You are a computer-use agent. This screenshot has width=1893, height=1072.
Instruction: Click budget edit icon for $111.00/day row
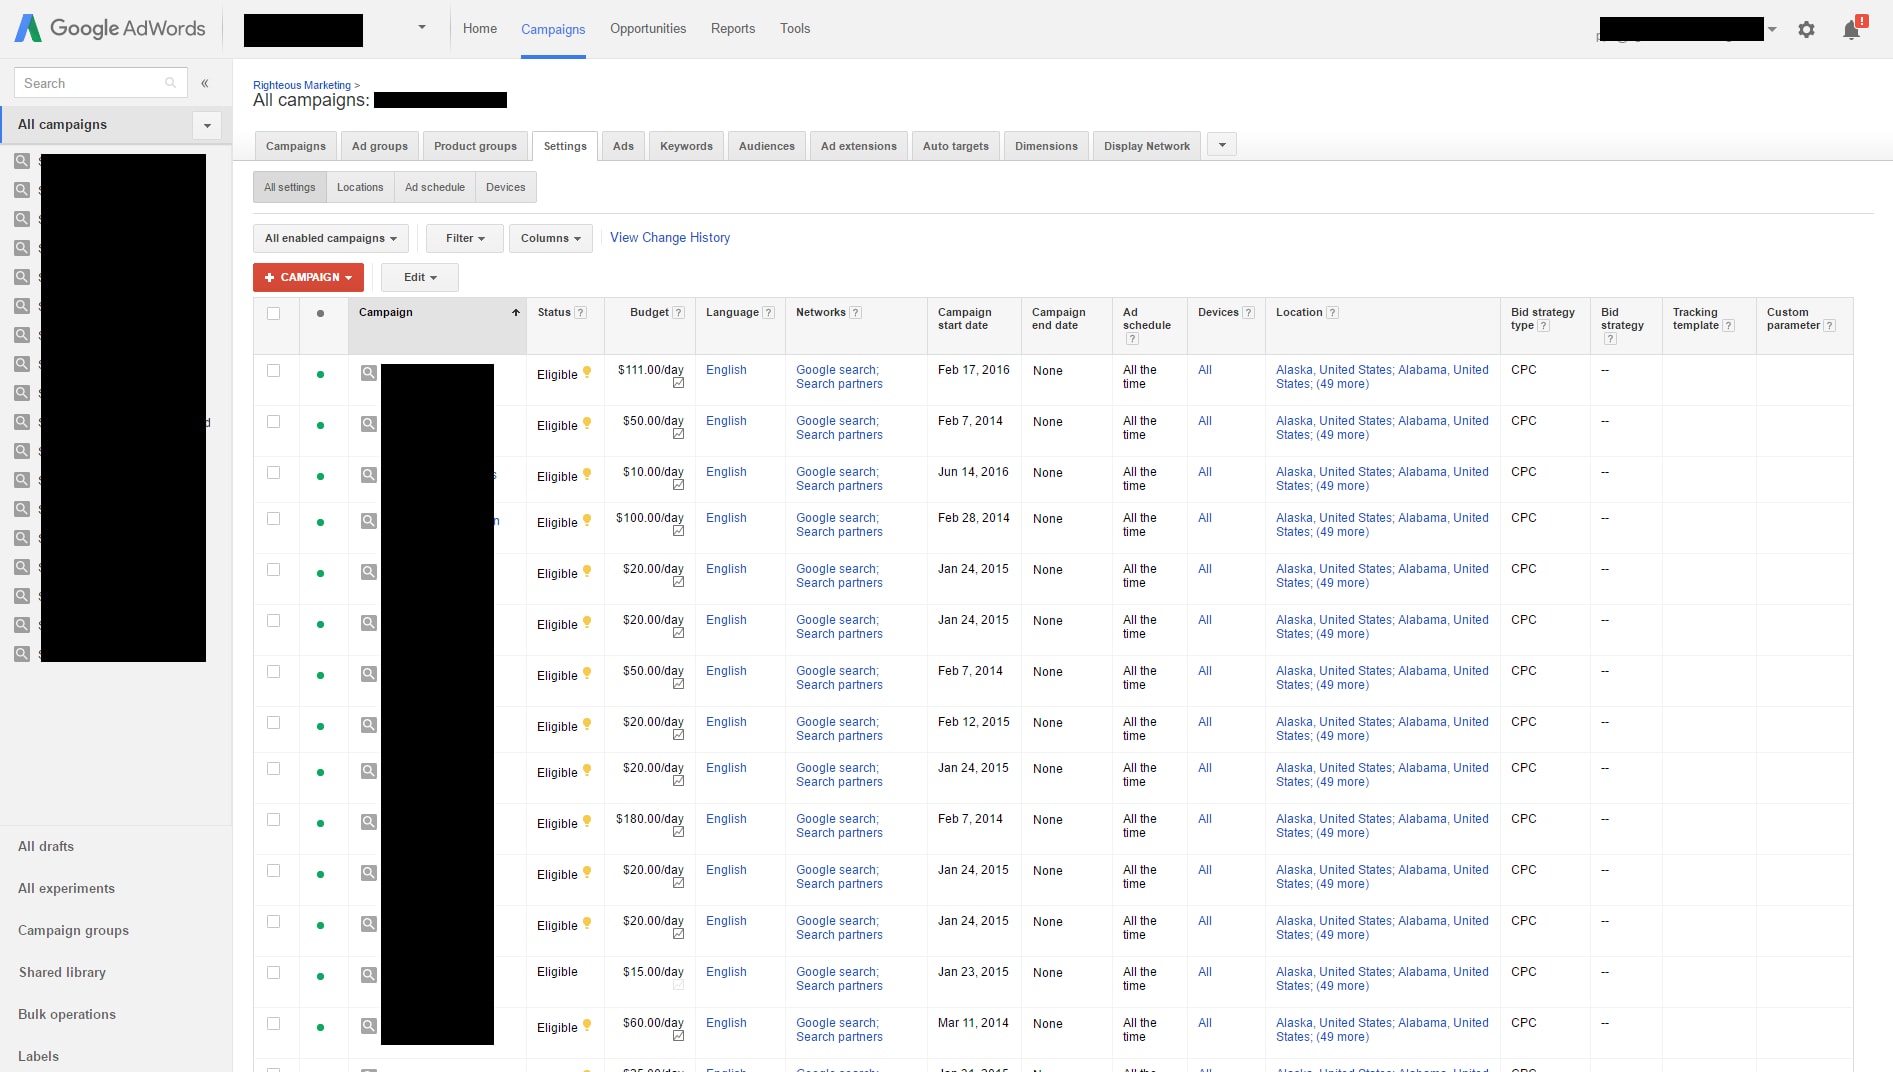(x=678, y=384)
